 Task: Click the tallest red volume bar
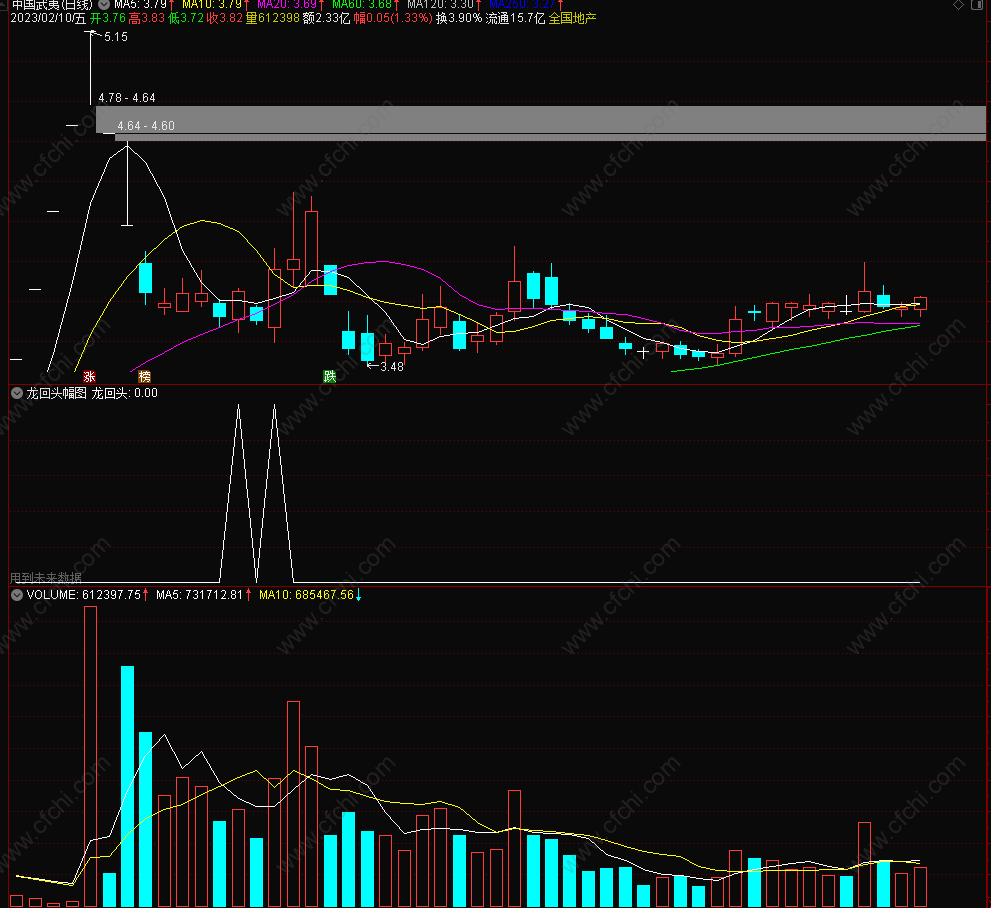tap(90, 756)
